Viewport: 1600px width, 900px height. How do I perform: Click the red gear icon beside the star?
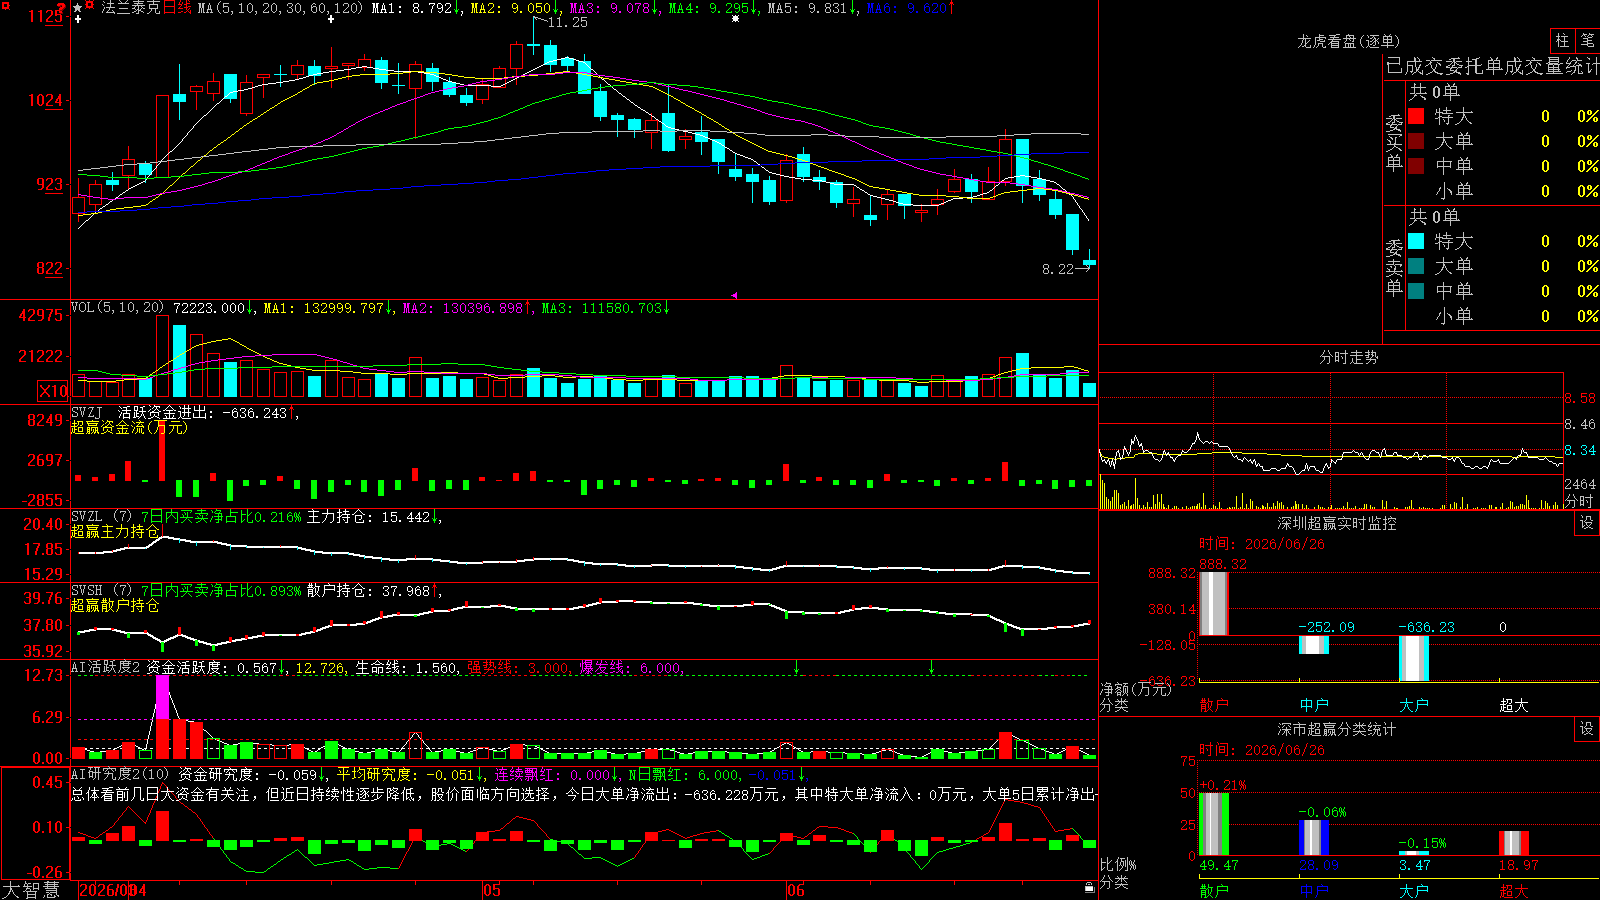90,6
